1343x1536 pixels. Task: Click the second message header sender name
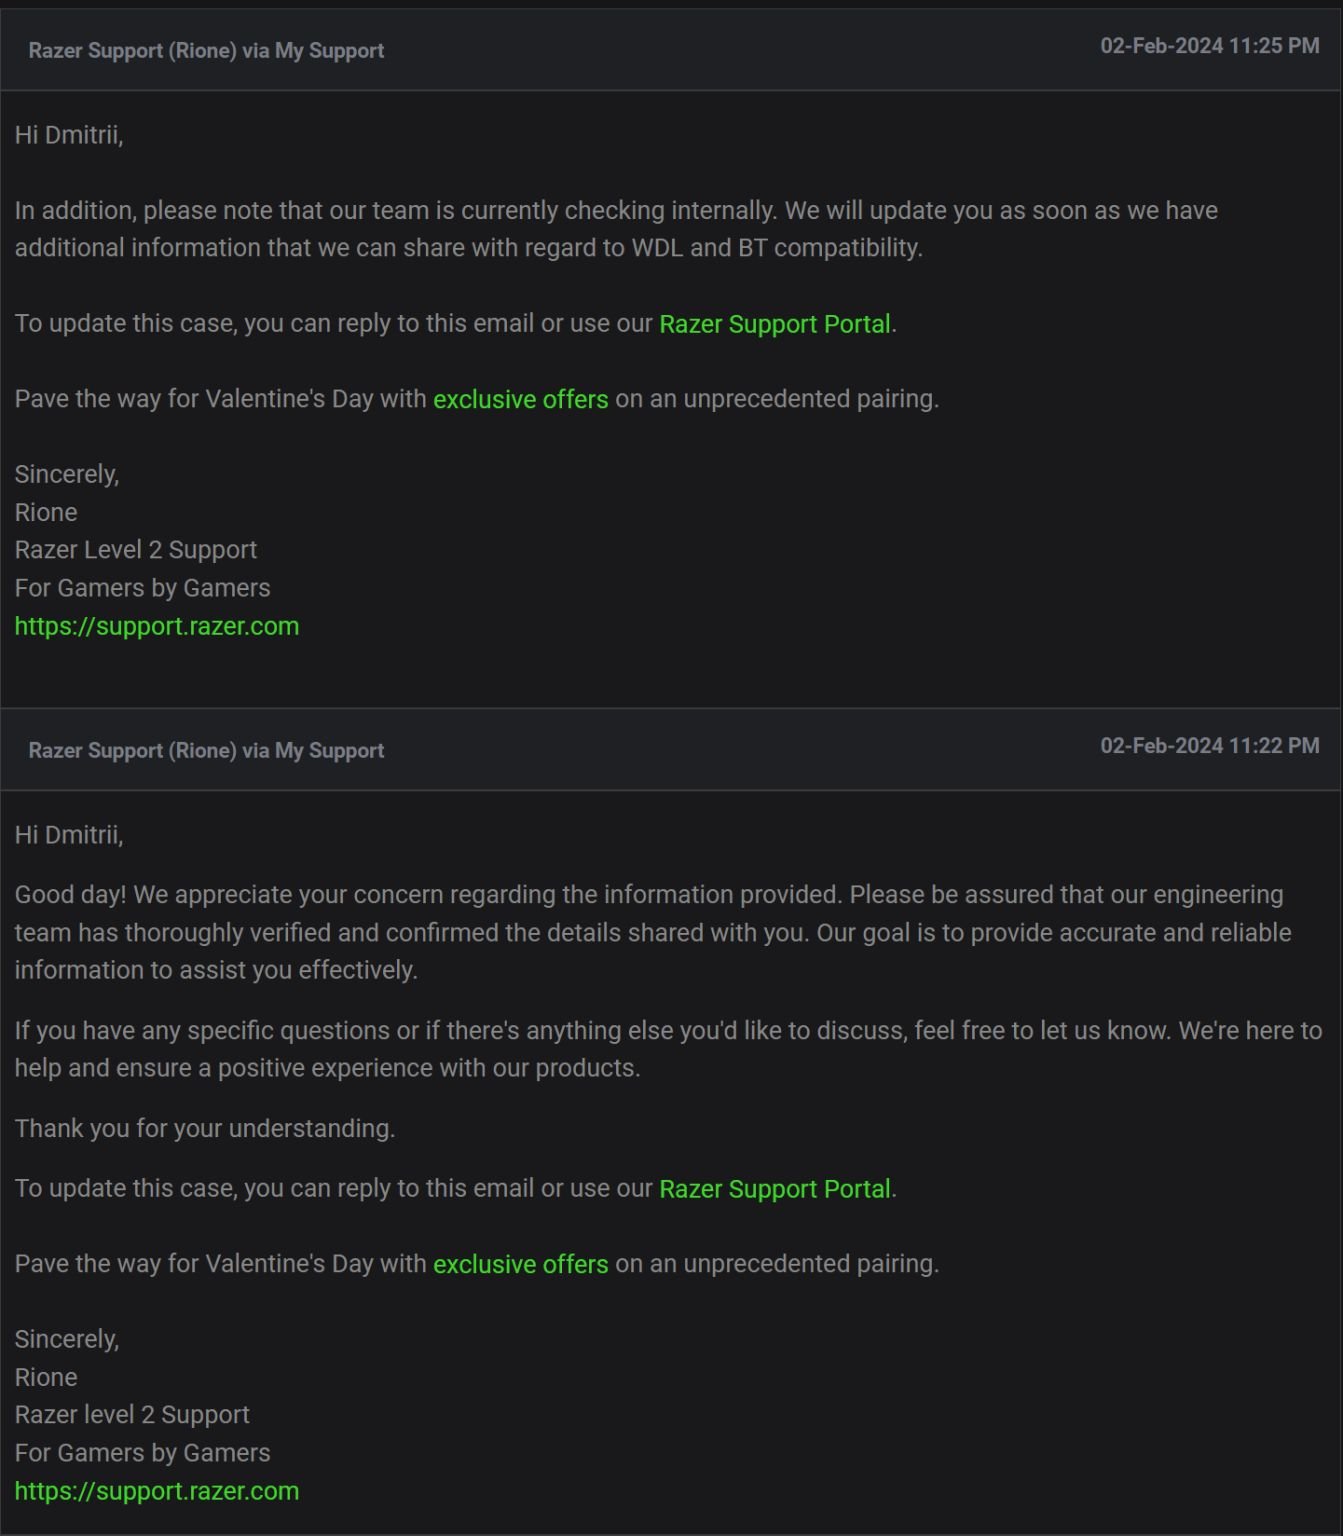[x=206, y=750]
